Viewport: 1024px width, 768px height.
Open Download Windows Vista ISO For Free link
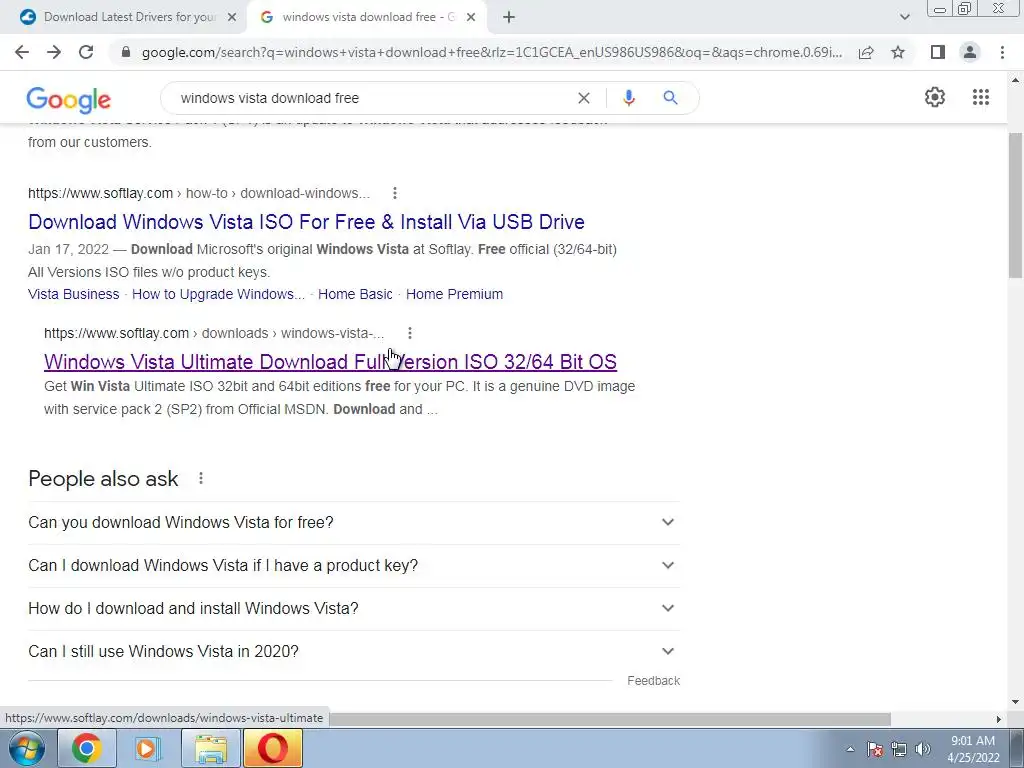pyautogui.click(x=306, y=222)
